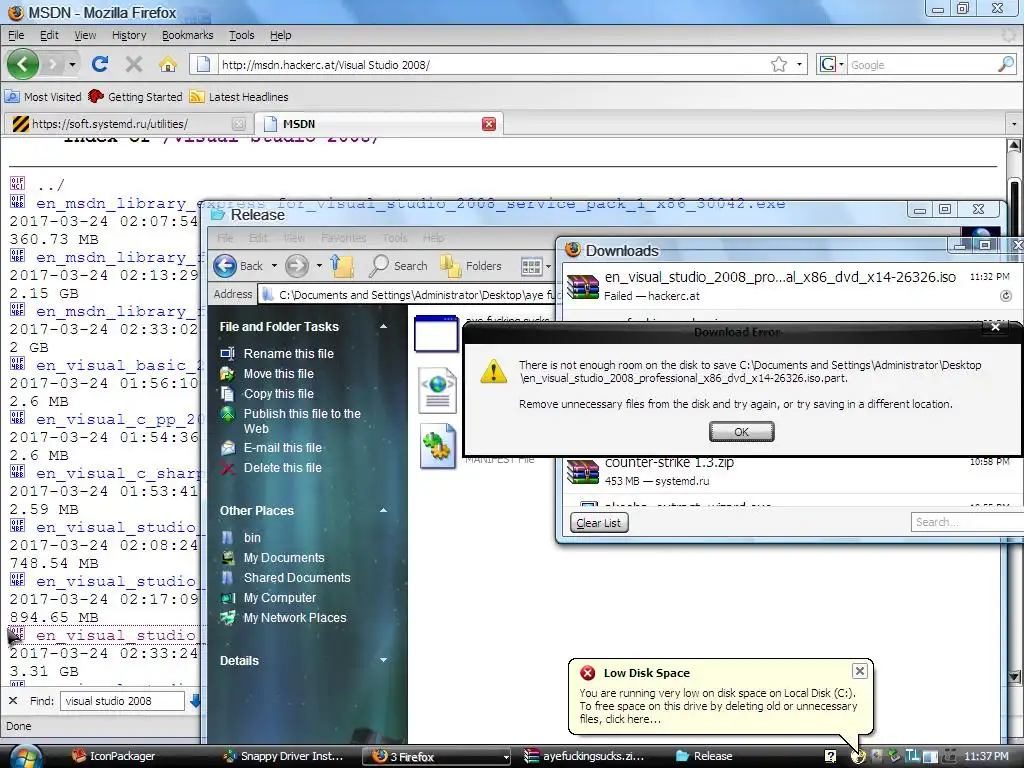The height and width of the screenshot is (768, 1024).
Task: Open Firefox Tools menu
Action: pos(241,35)
